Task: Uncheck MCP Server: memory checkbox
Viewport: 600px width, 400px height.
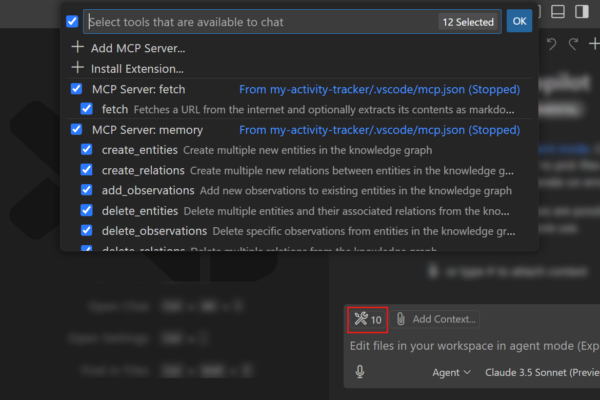Action: click(x=77, y=130)
